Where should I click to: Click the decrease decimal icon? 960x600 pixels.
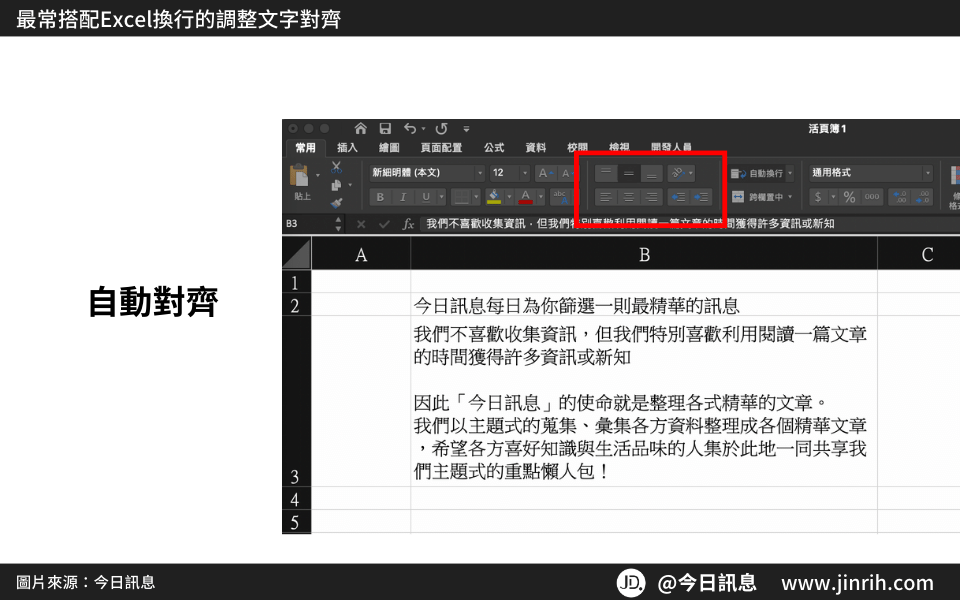(x=922, y=197)
